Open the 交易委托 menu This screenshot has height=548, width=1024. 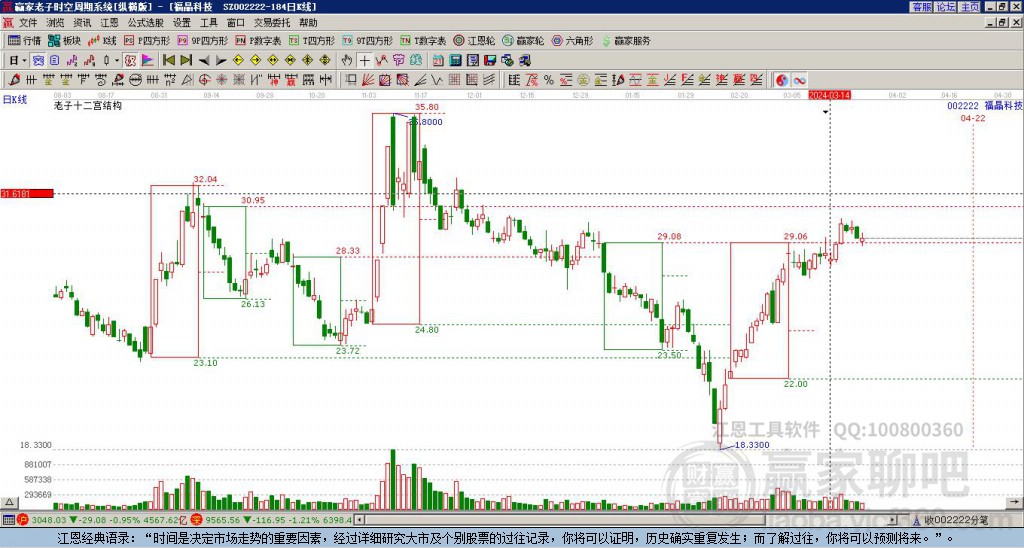click(x=272, y=23)
